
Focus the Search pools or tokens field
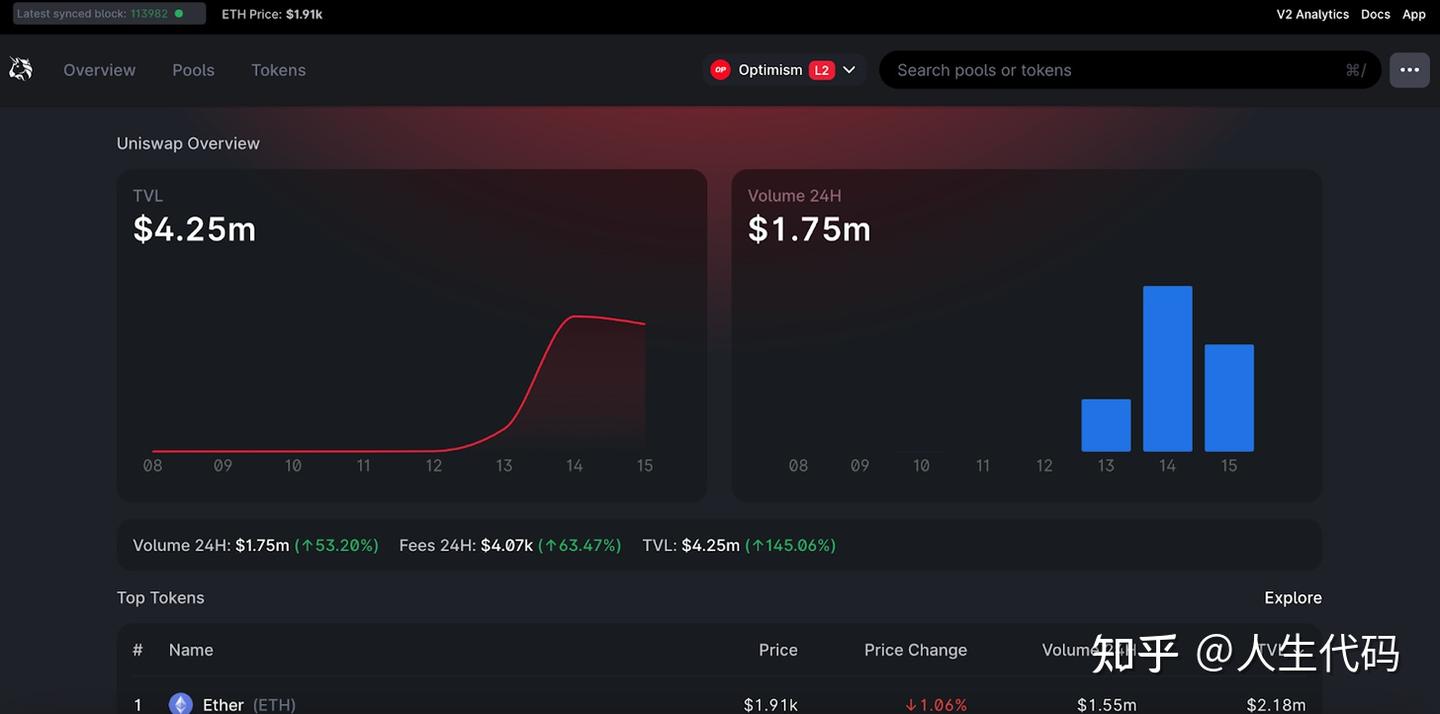pos(1130,70)
